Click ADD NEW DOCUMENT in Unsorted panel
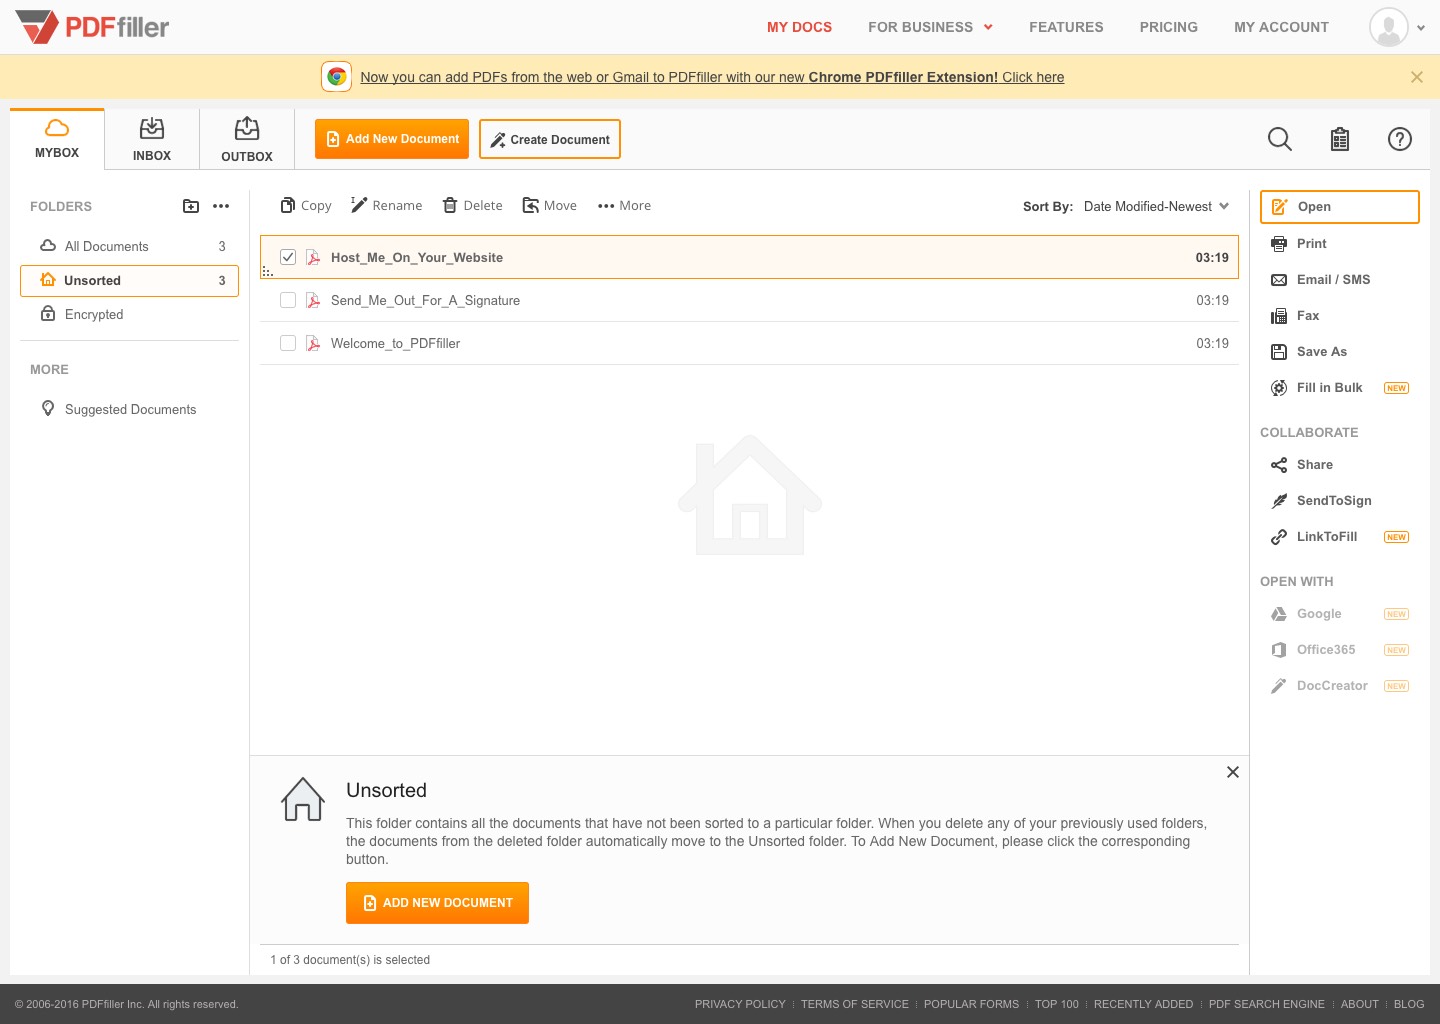Screen dimensions: 1440x1024 point(437,903)
